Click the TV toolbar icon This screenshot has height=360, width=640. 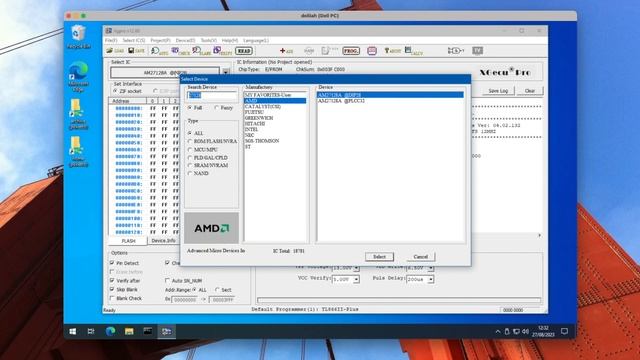[x=477, y=51]
